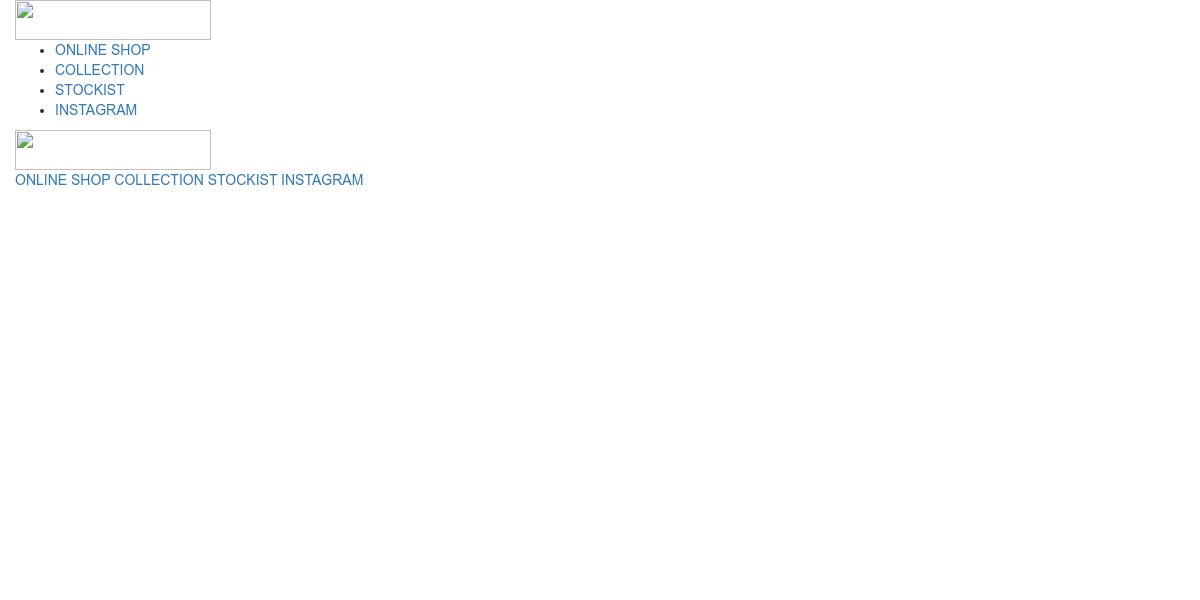Click the bullet point beside COLLECTION
Image resolution: width=1200 pixels, height=600 pixels.
42,71
